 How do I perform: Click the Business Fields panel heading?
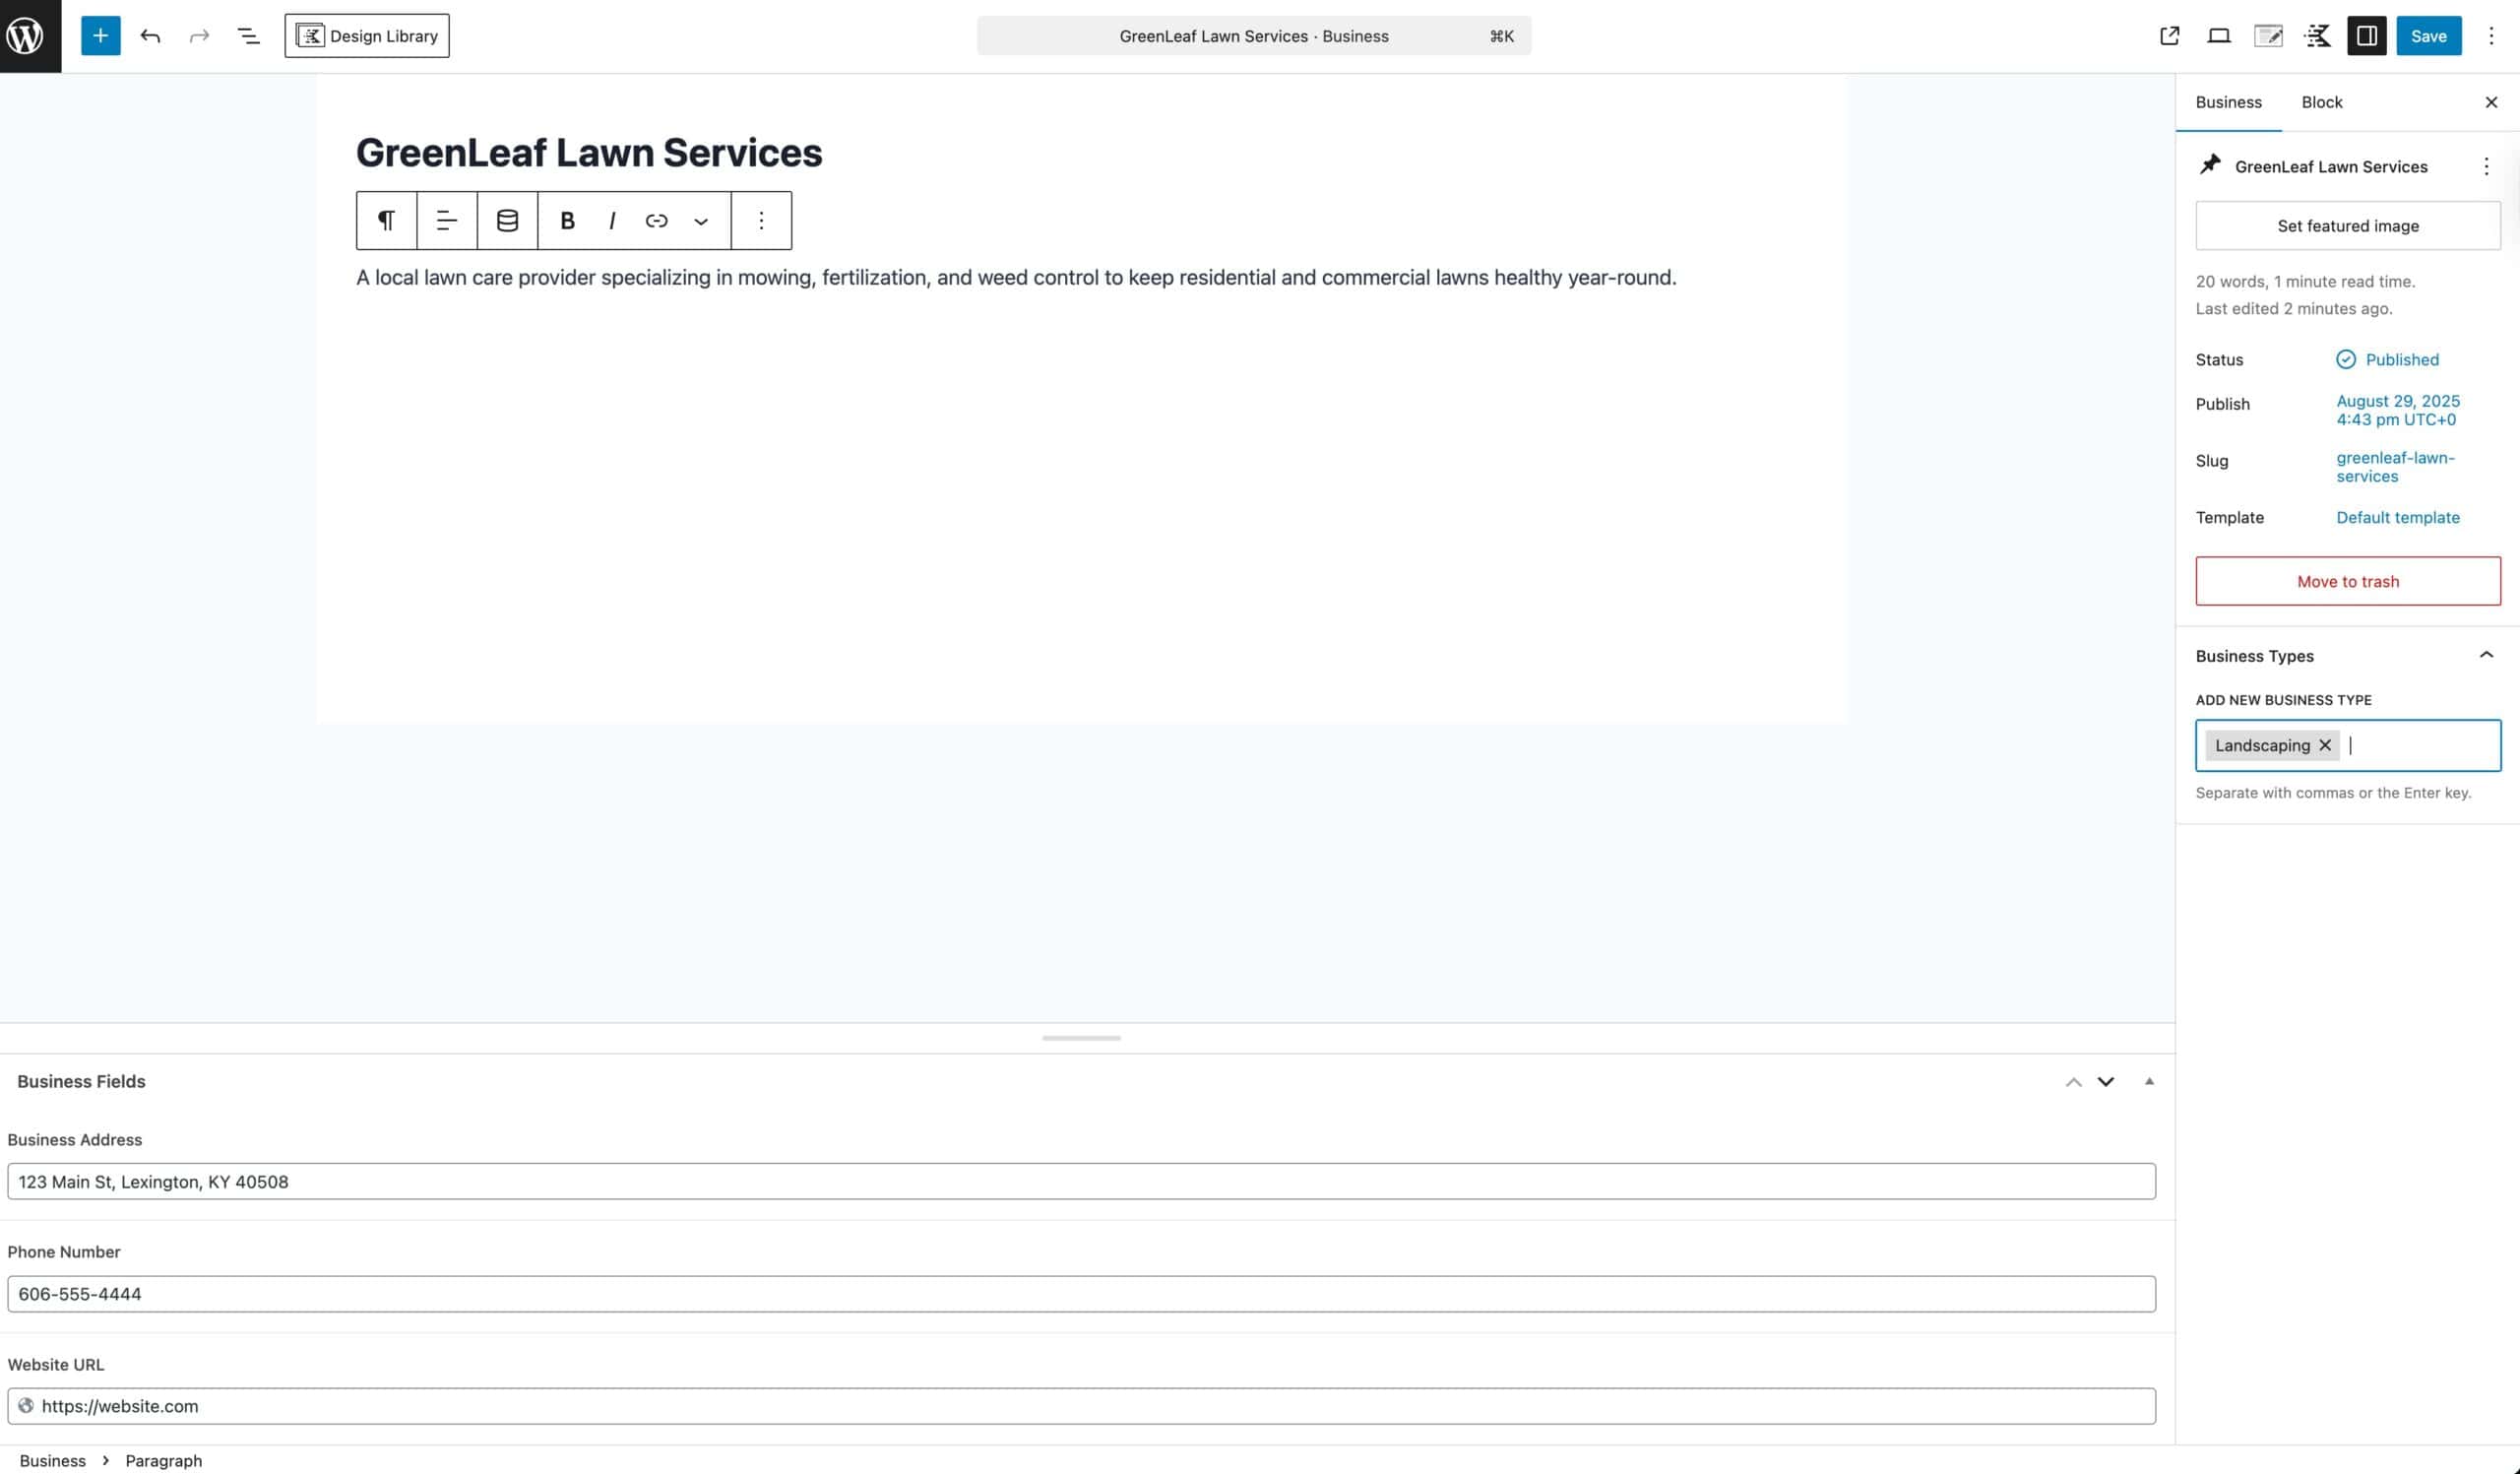[x=81, y=1081]
